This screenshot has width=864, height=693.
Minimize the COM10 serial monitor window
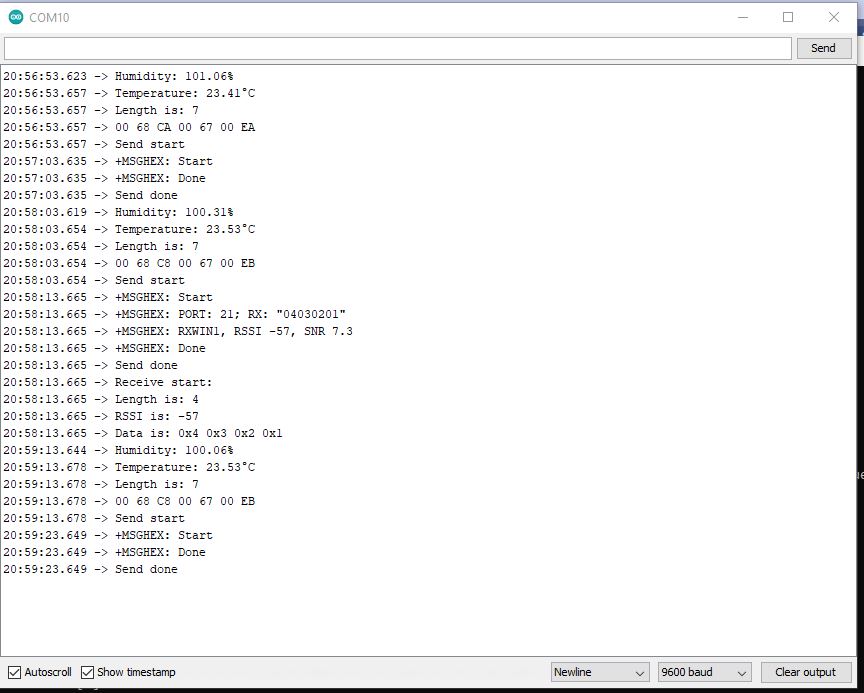click(742, 17)
